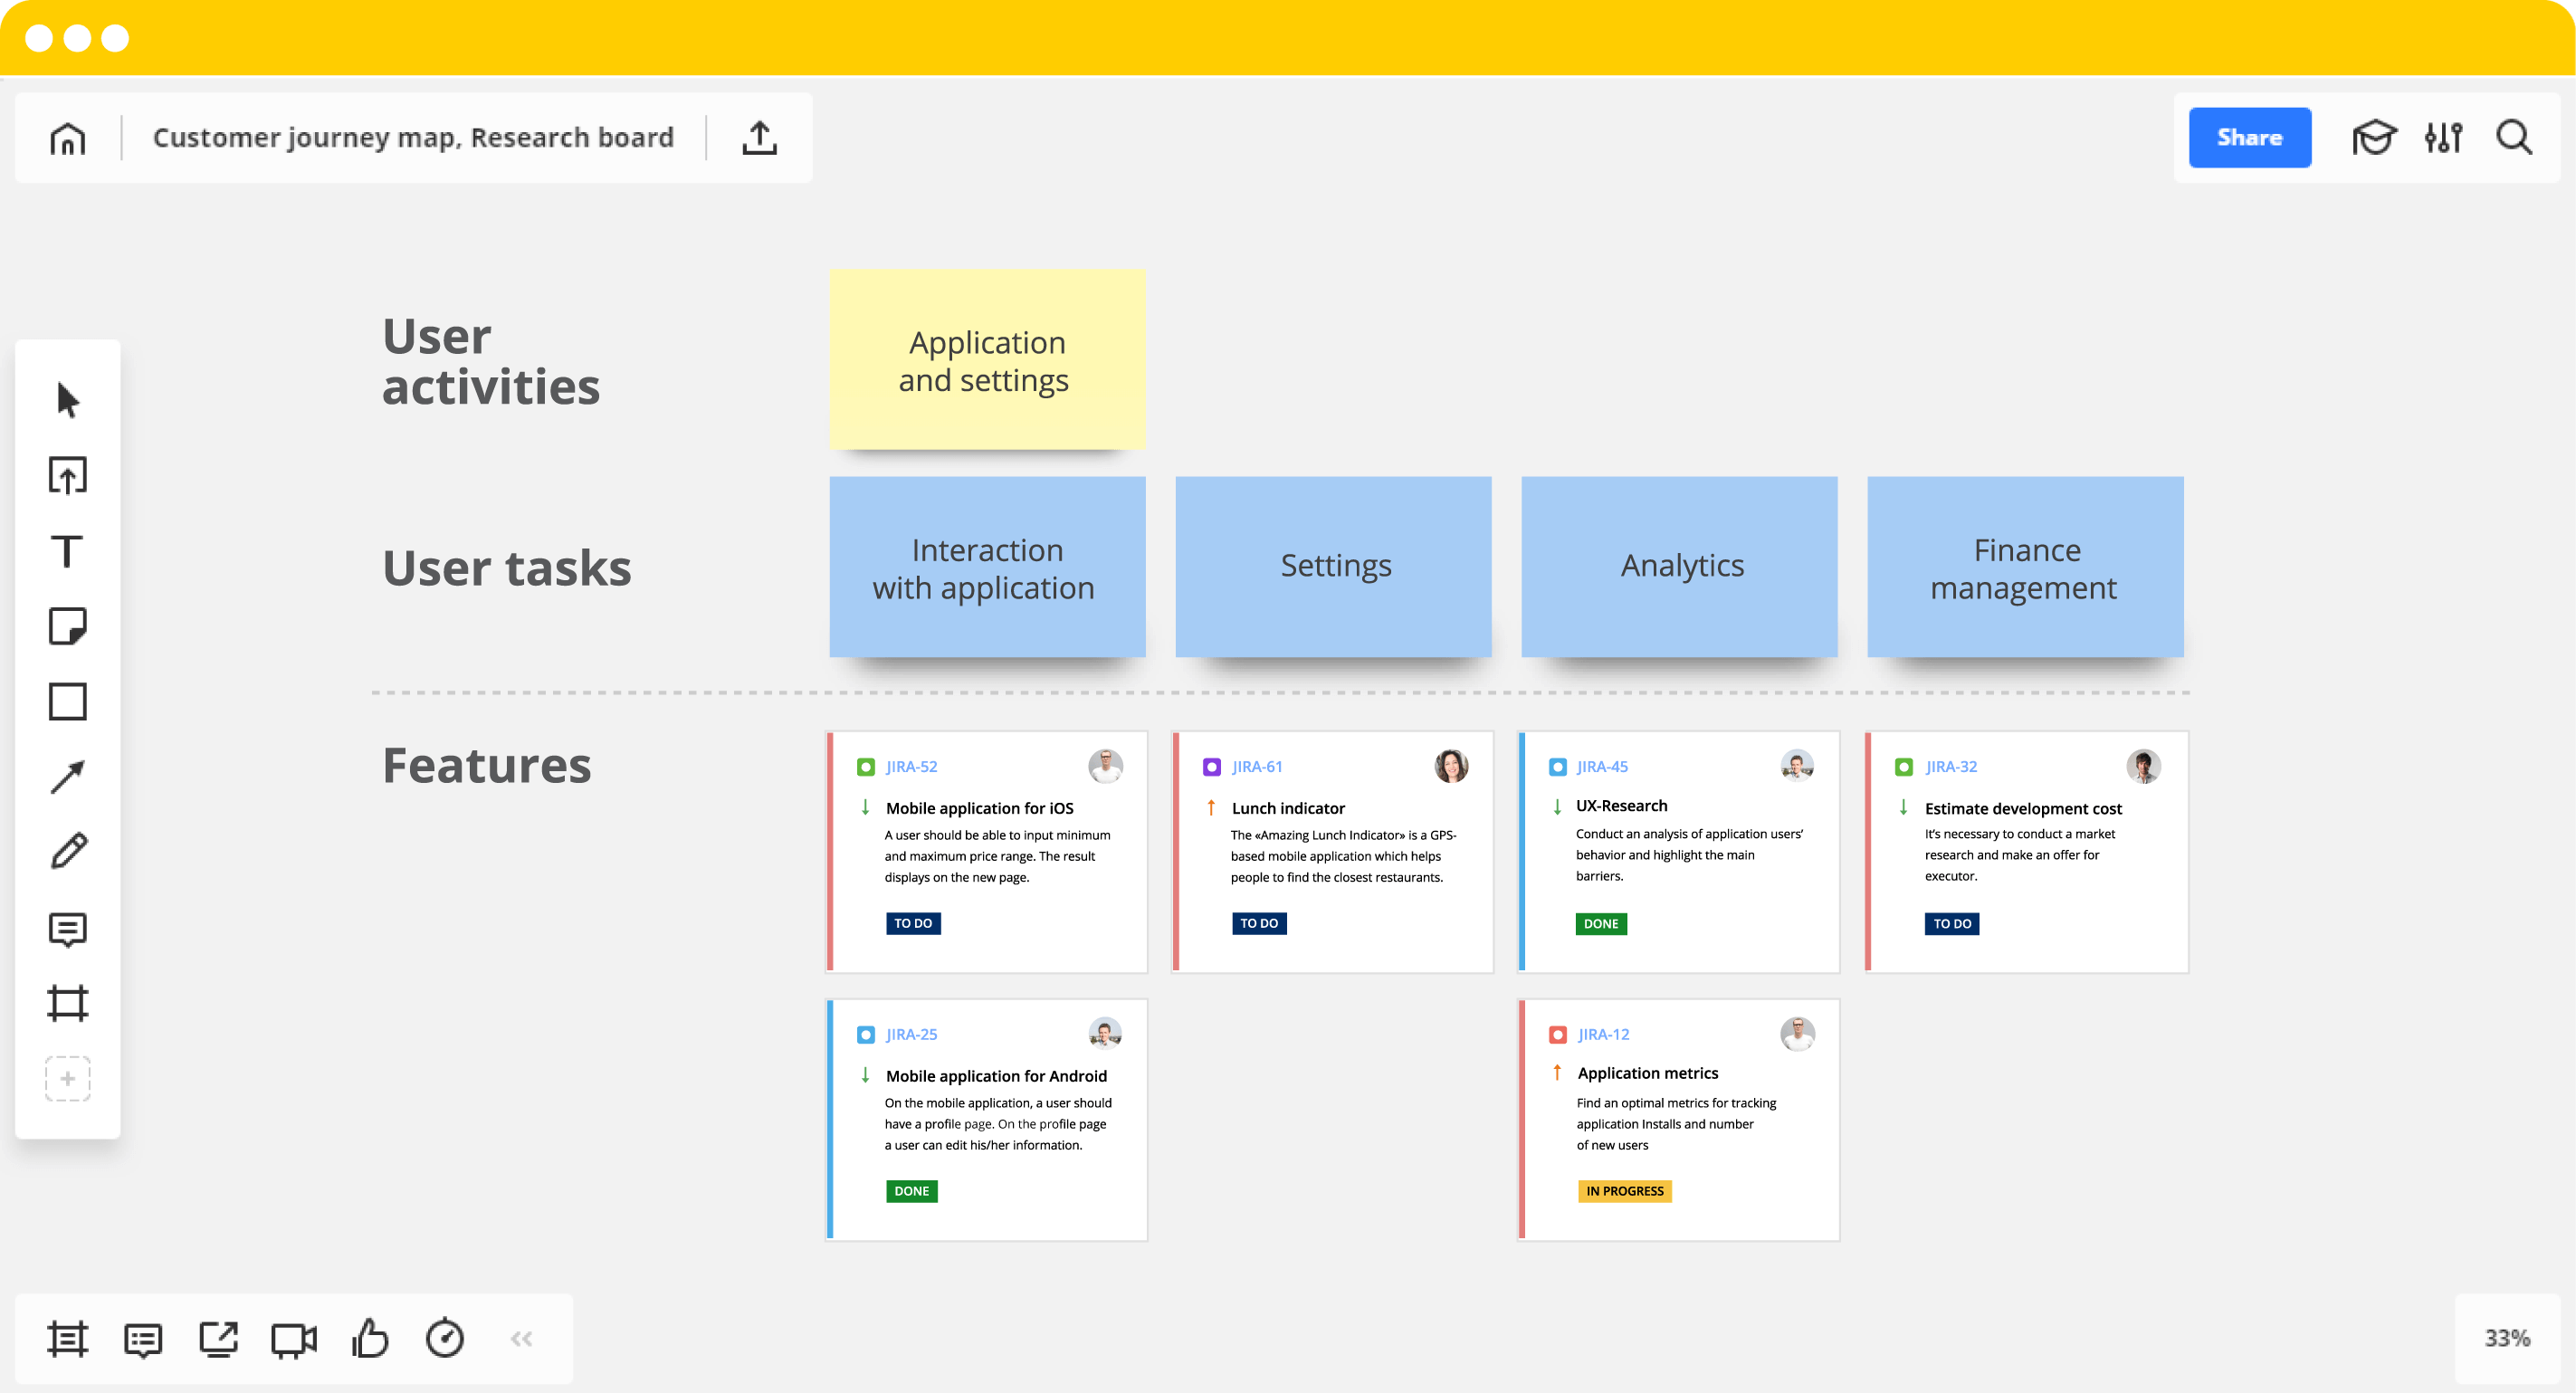This screenshot has width=2576, height=1393.
Task: Click the pen/pencil draw tool
Action: pyautogui.click(x=69, y=849)
